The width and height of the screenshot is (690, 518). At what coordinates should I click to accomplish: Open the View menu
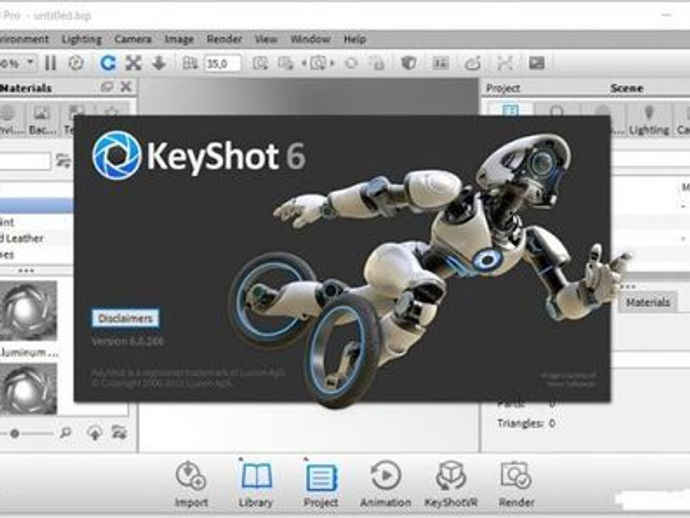tap(266, 39)
